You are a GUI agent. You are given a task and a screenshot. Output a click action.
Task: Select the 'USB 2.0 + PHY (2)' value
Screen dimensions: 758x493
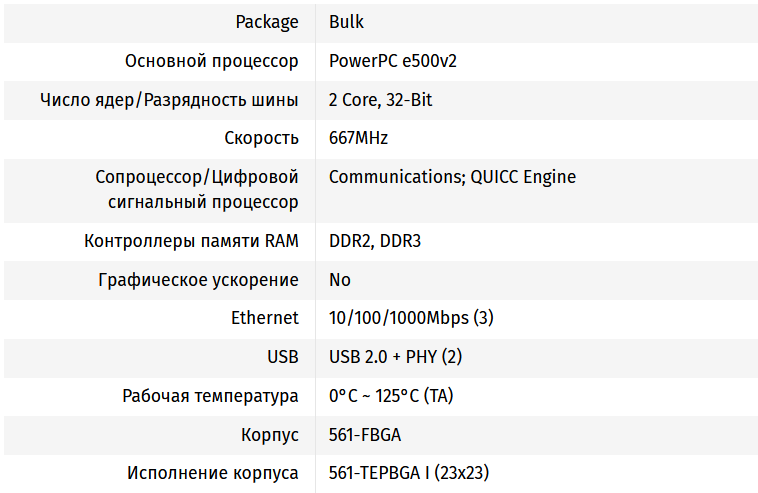[395, 357]
